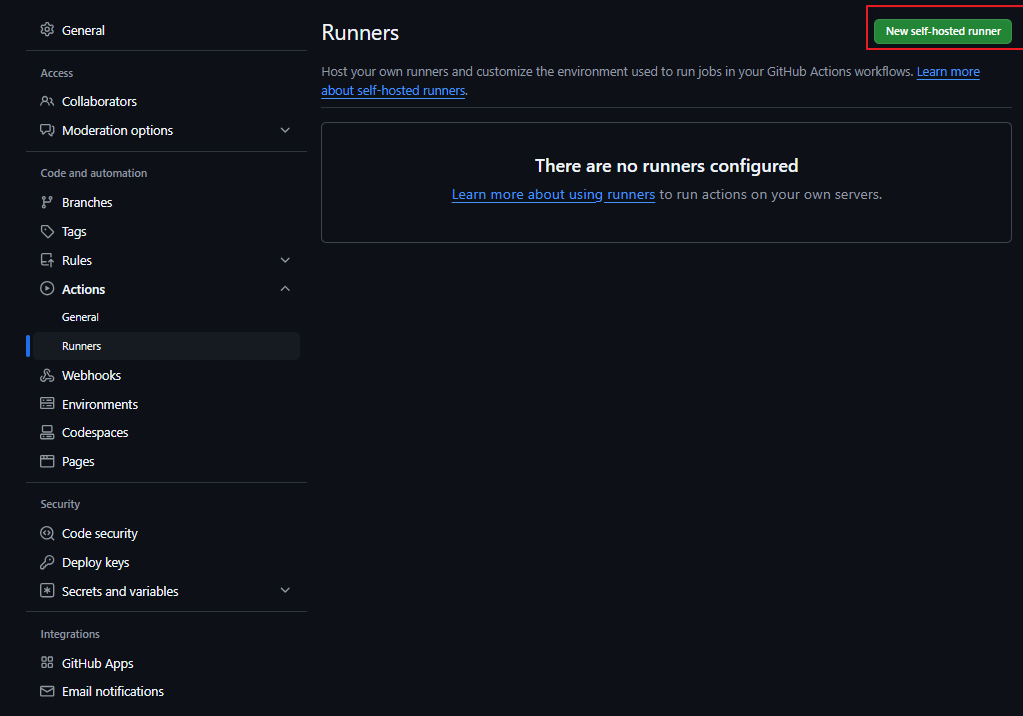Go to Deploy keys label
Screen dimensions: 1023x716
pos(95,563)
